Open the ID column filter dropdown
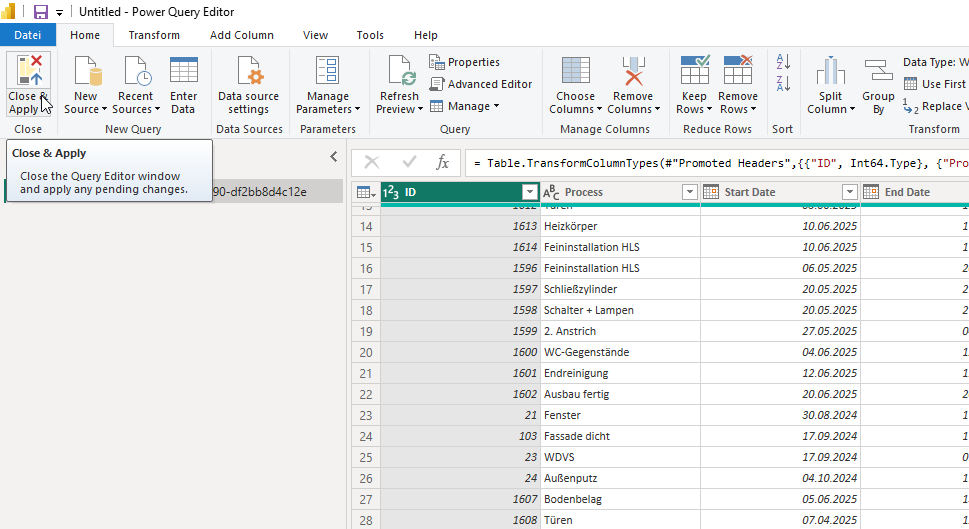Image resolution: width=969 pixels, height=529 pixels. pyautogui.click(x=529, y=192)
